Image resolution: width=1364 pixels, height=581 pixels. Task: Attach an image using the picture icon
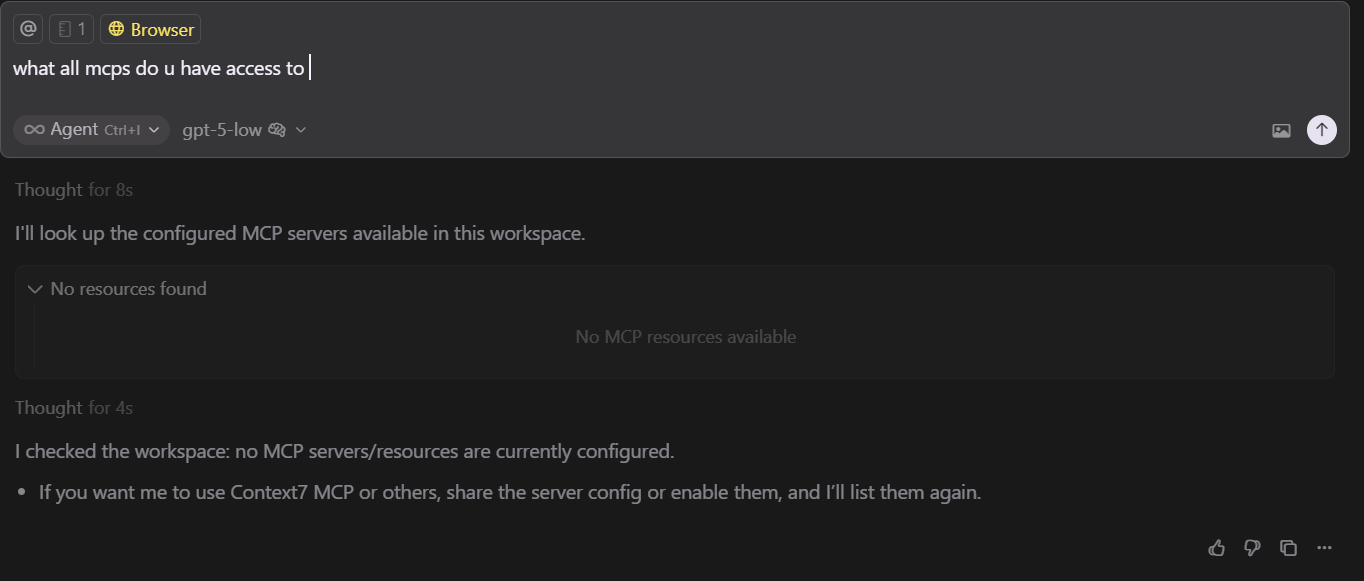tap(1281, 130)
